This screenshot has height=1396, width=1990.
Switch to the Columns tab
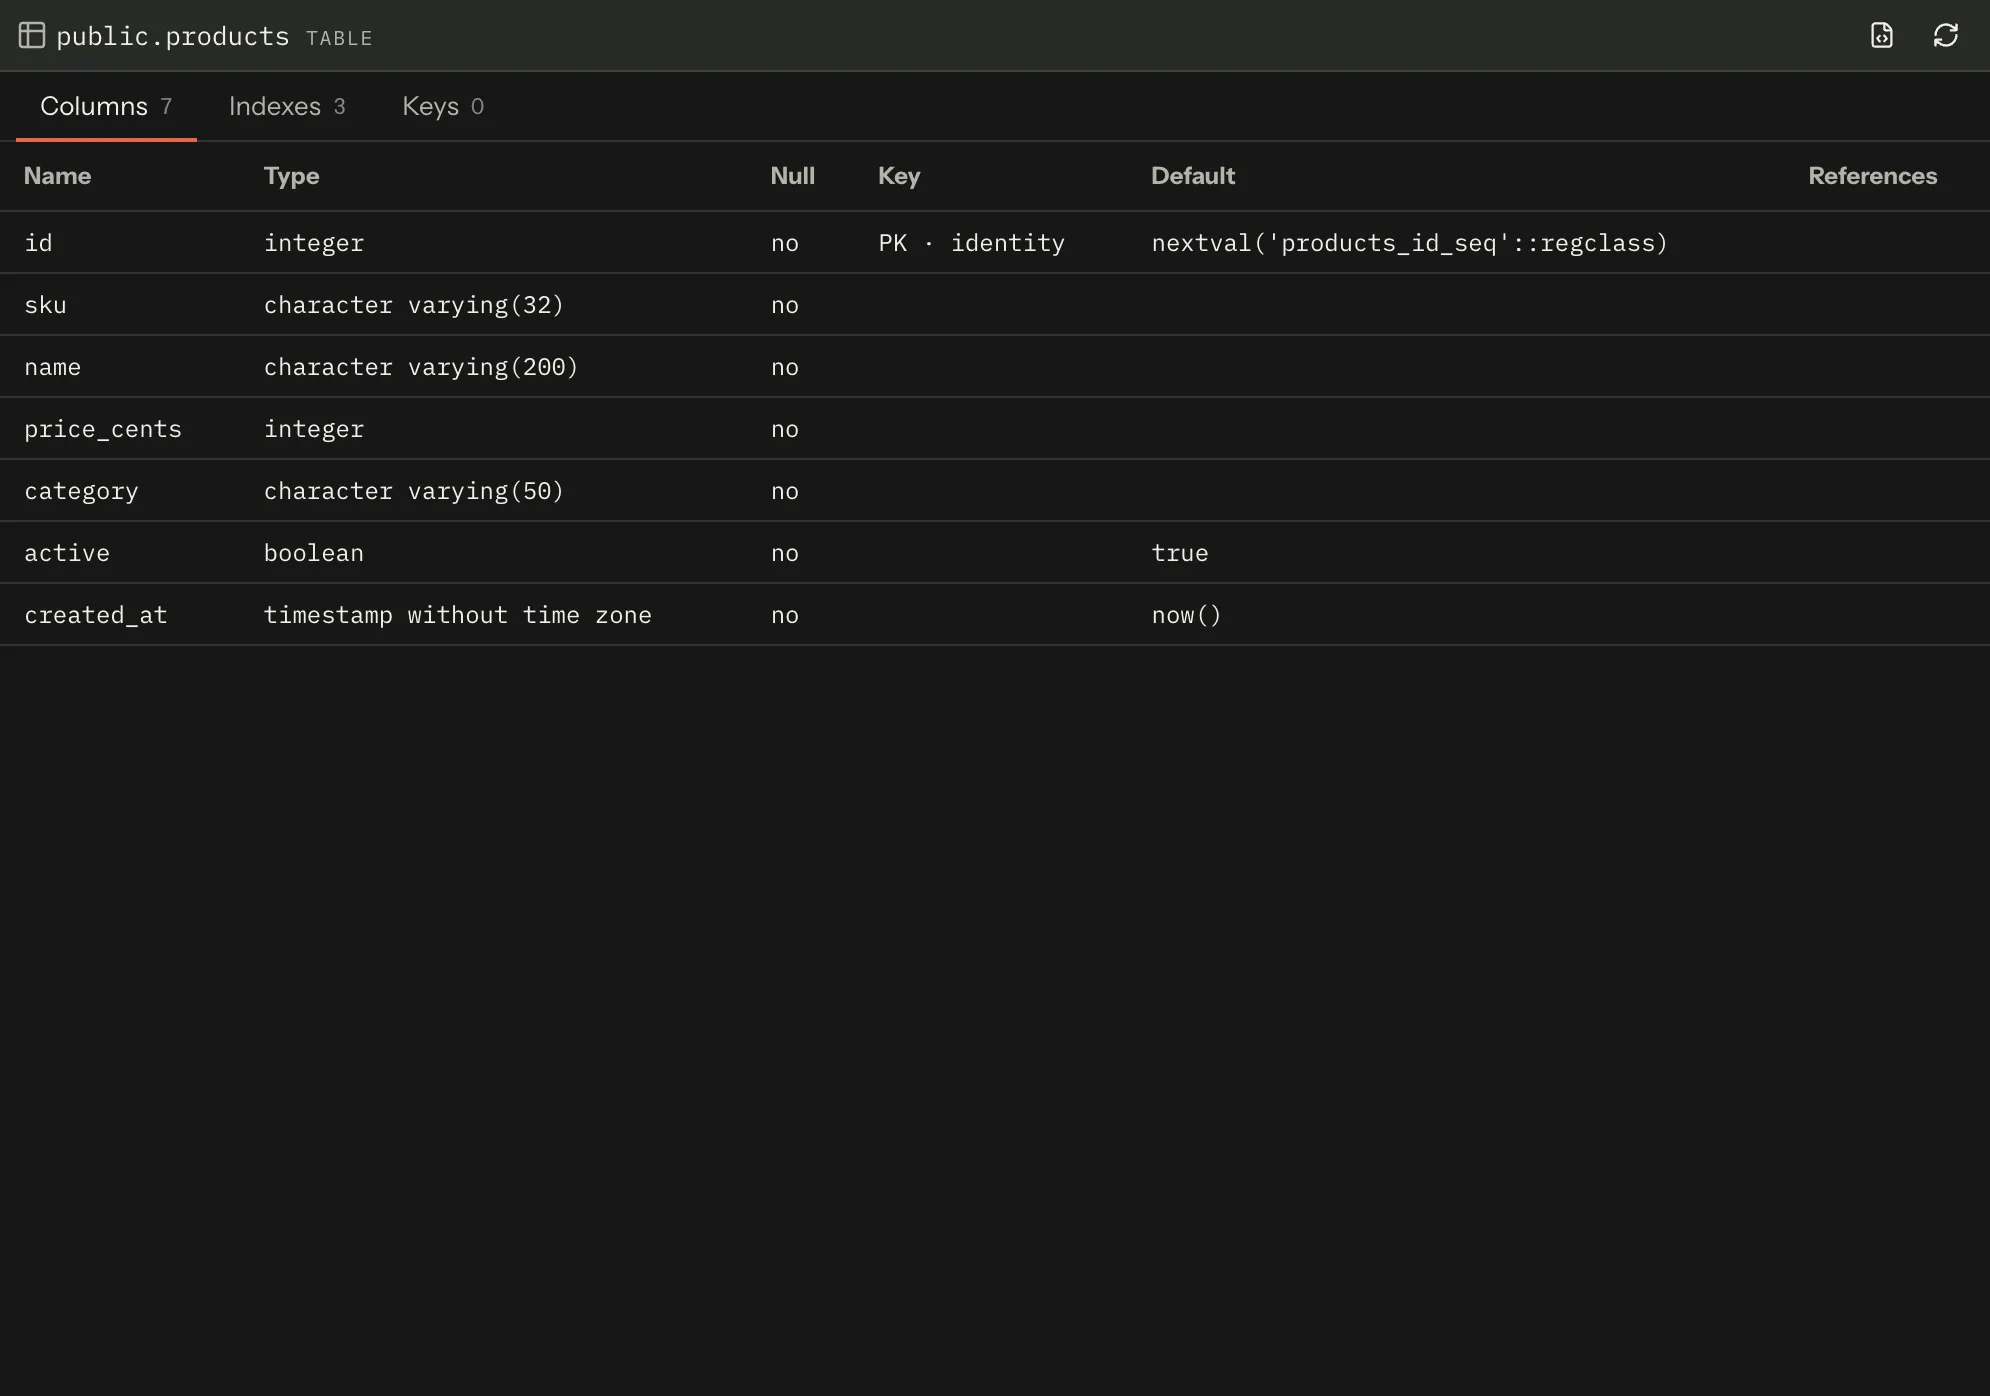point(106,106)
